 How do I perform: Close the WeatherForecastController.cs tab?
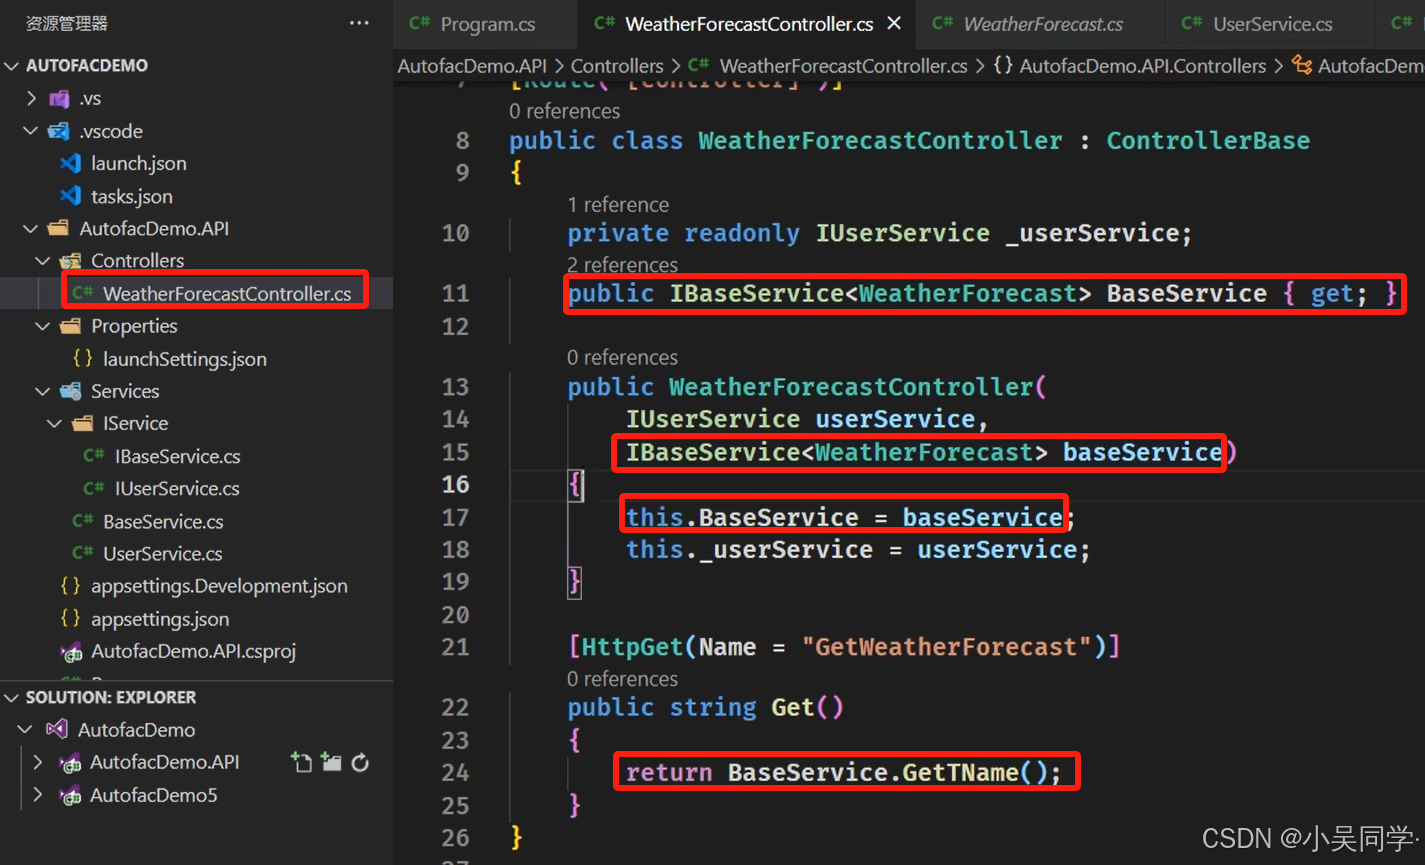894,23
